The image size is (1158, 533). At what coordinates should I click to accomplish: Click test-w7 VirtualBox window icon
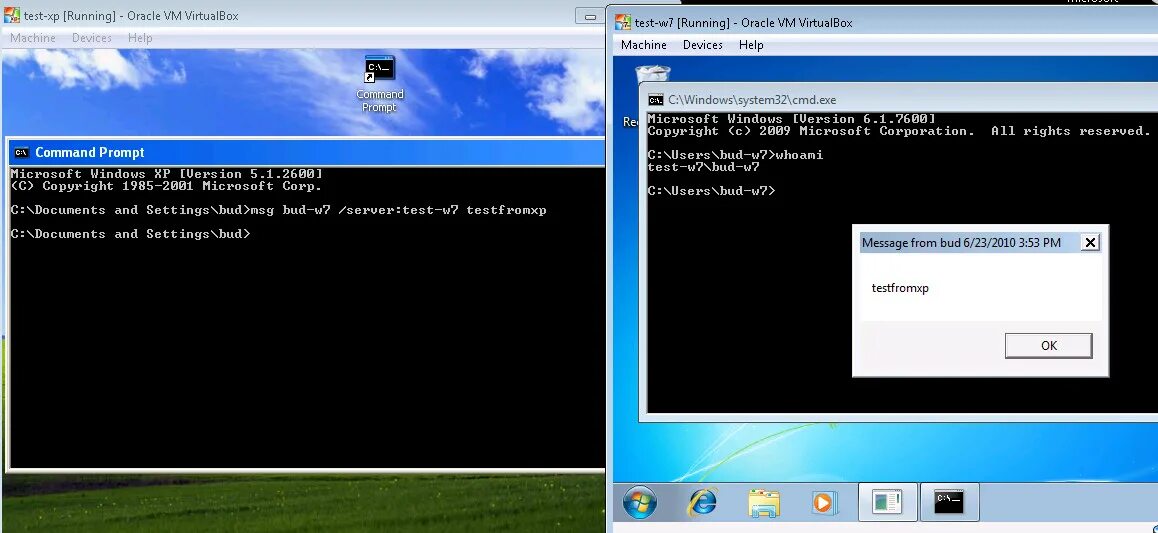(x=623, y=22)
